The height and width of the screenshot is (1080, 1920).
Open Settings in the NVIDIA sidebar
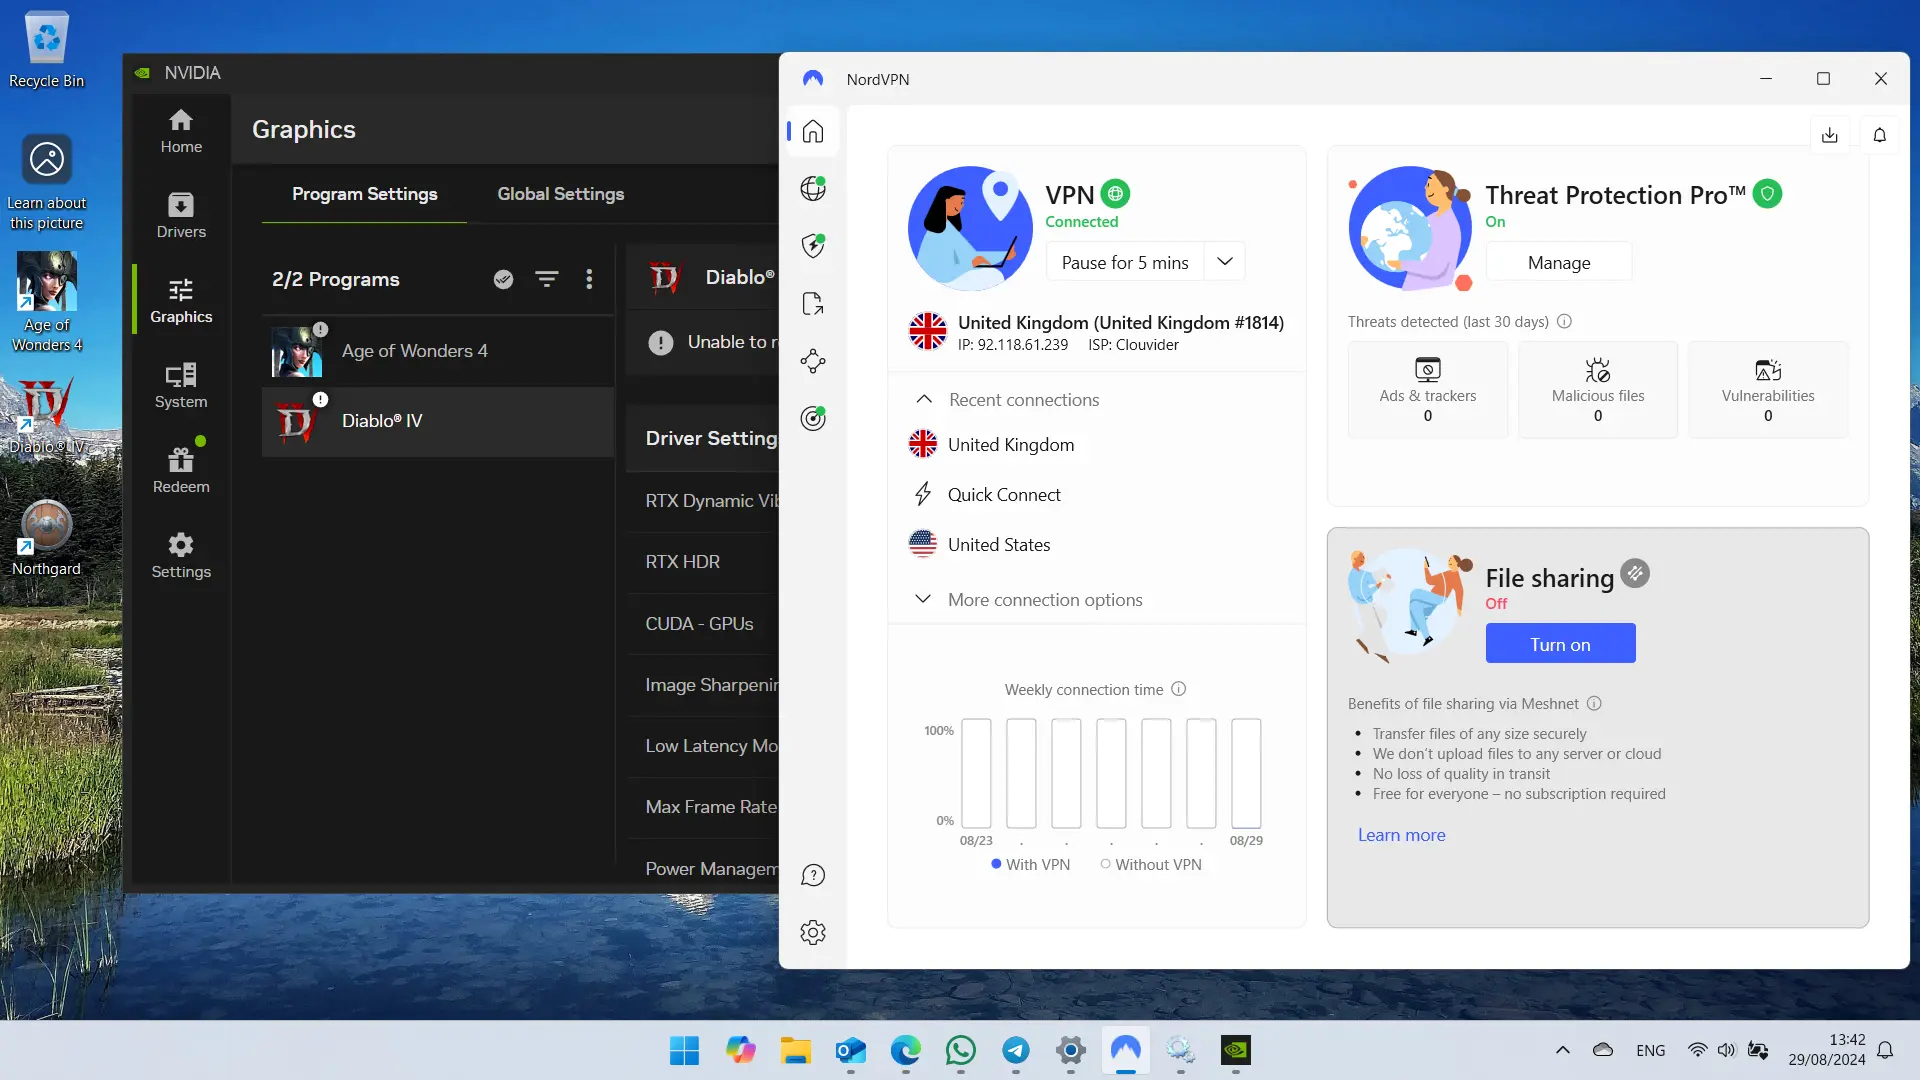pyautogui.click(x=181, y=557)
